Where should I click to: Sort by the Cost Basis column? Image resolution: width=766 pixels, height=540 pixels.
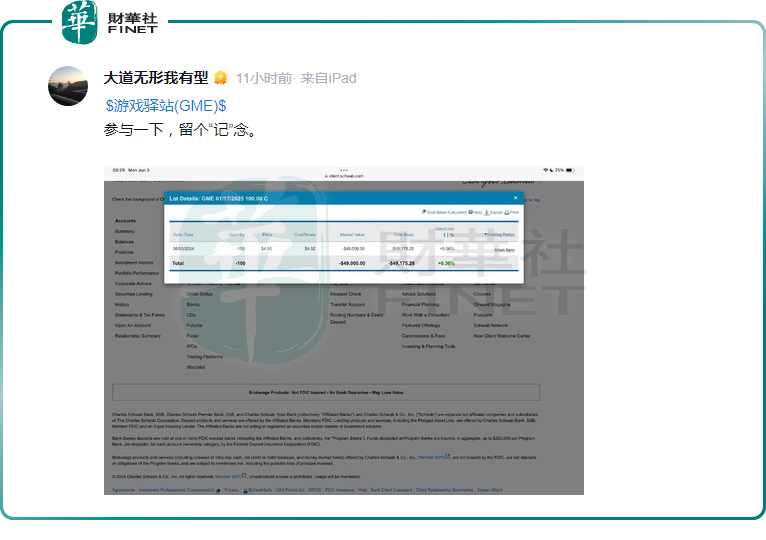coord(404,235)
